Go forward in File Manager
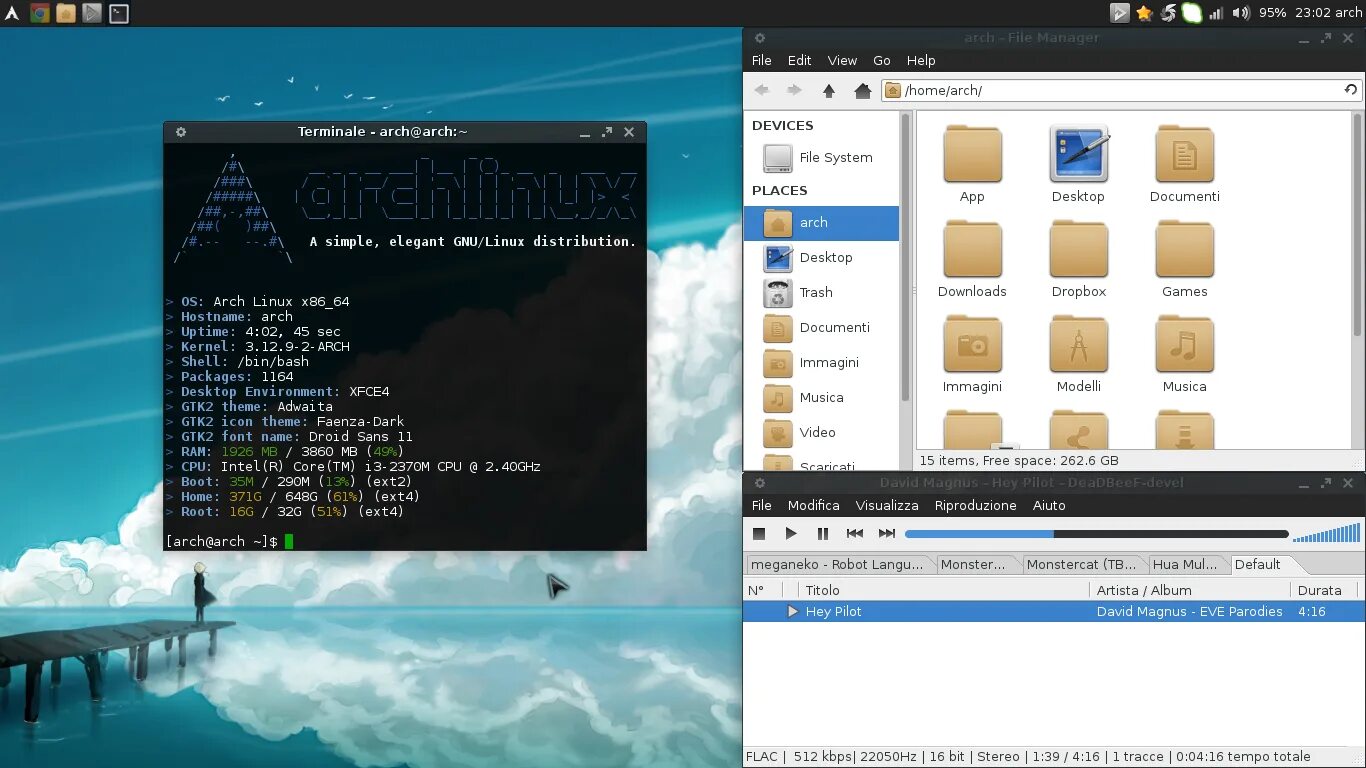Viewport: 1366px width, 768px height. (x=794, y=90)
